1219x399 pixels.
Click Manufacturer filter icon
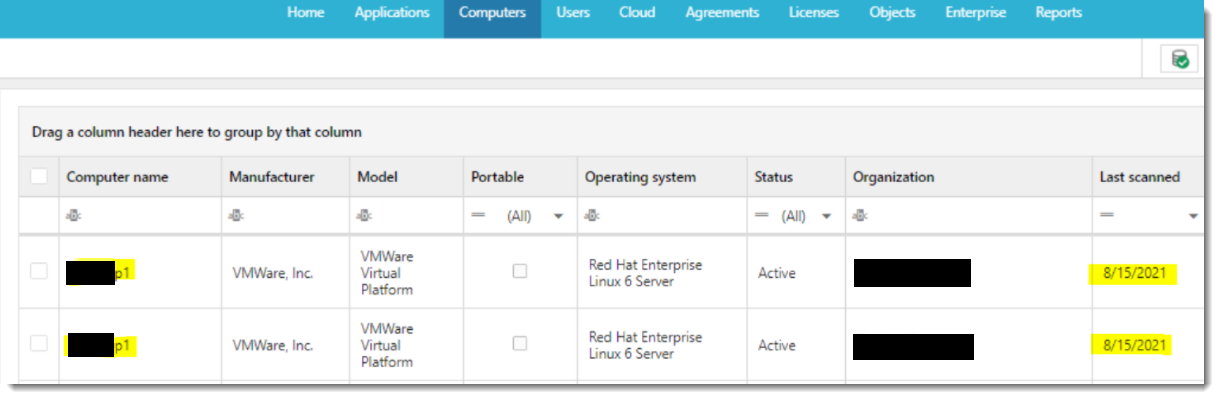coord(235,215)
